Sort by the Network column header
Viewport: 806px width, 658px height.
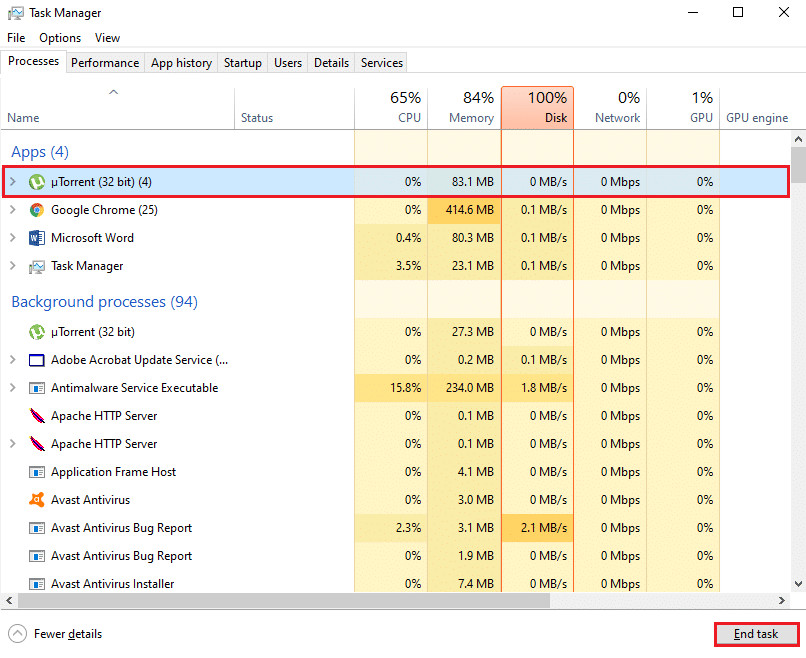coord(610,107)
